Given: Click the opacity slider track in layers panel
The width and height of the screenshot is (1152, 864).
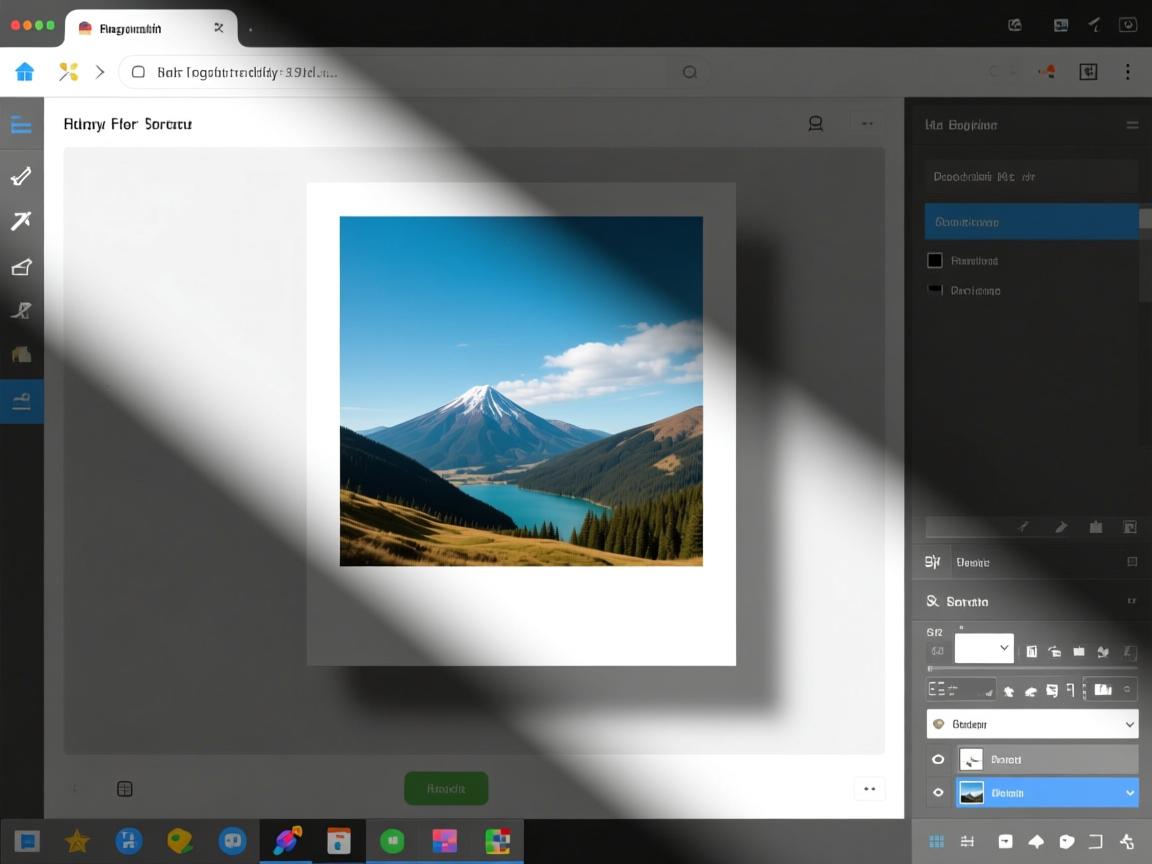Looking at the screenshot, I should (1031, 668).
